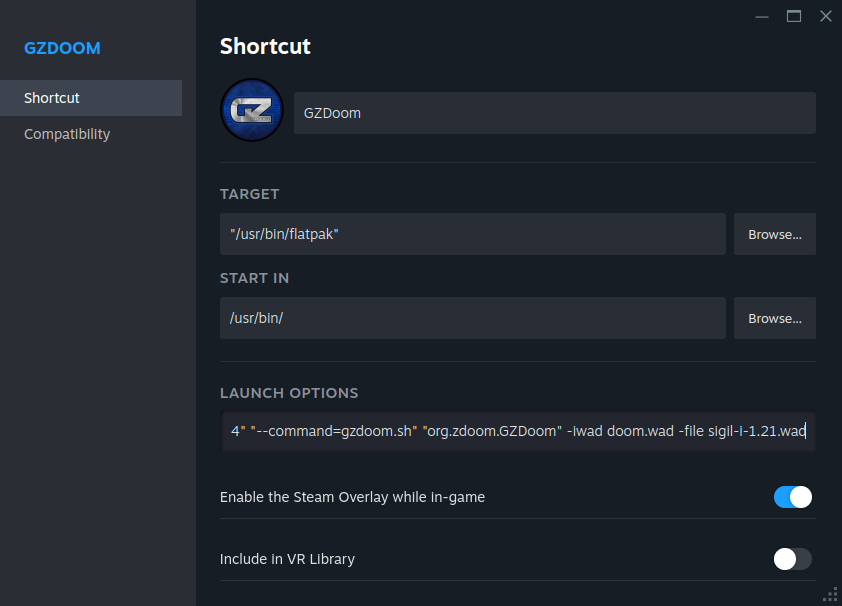
Task: Click the Shortcut page heading
Action: (x=265, y=46)
